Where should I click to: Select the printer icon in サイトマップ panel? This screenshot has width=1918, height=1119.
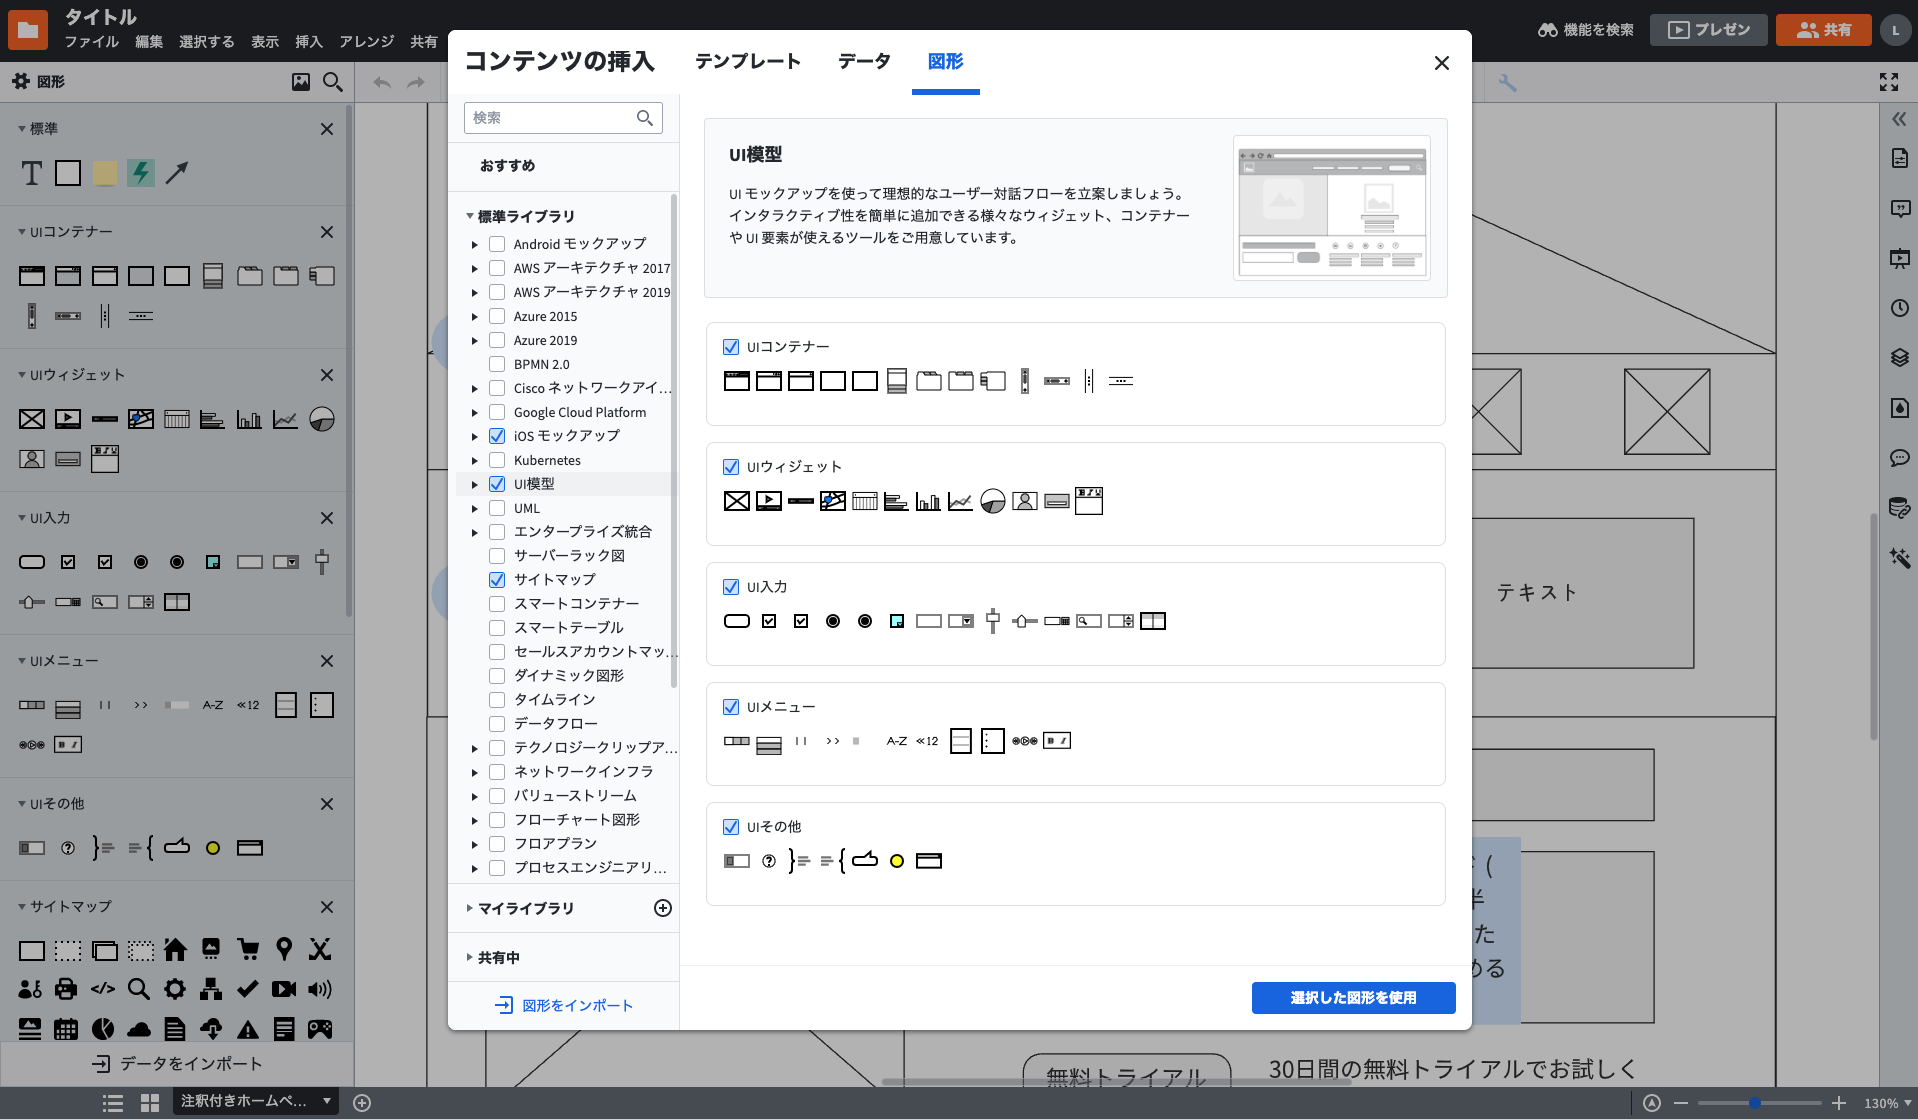pos(66,989)
